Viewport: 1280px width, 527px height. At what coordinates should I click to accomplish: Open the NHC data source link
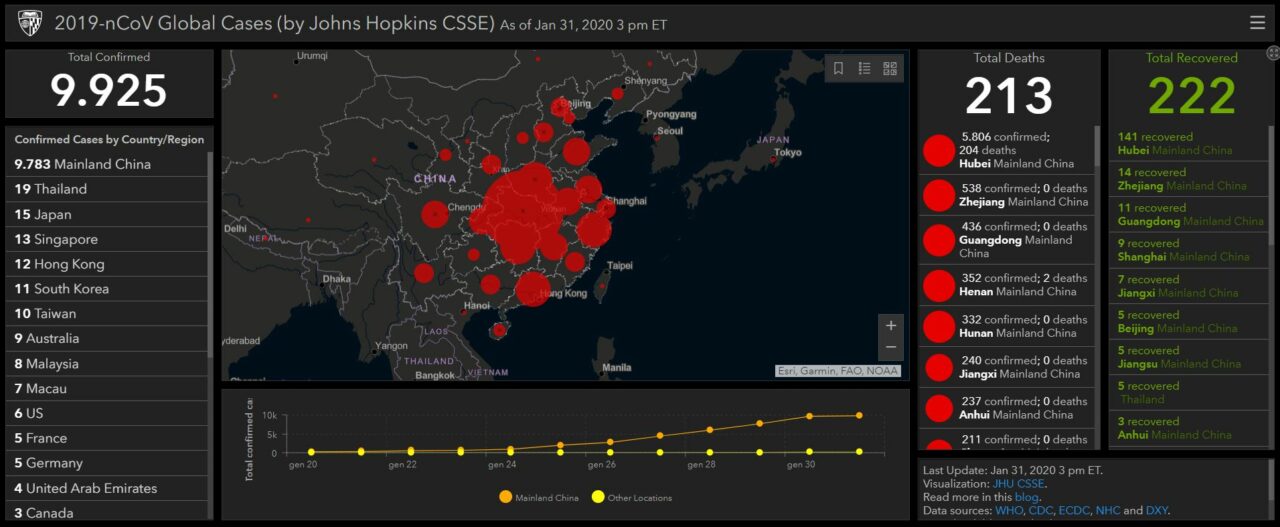point(1107,510)
